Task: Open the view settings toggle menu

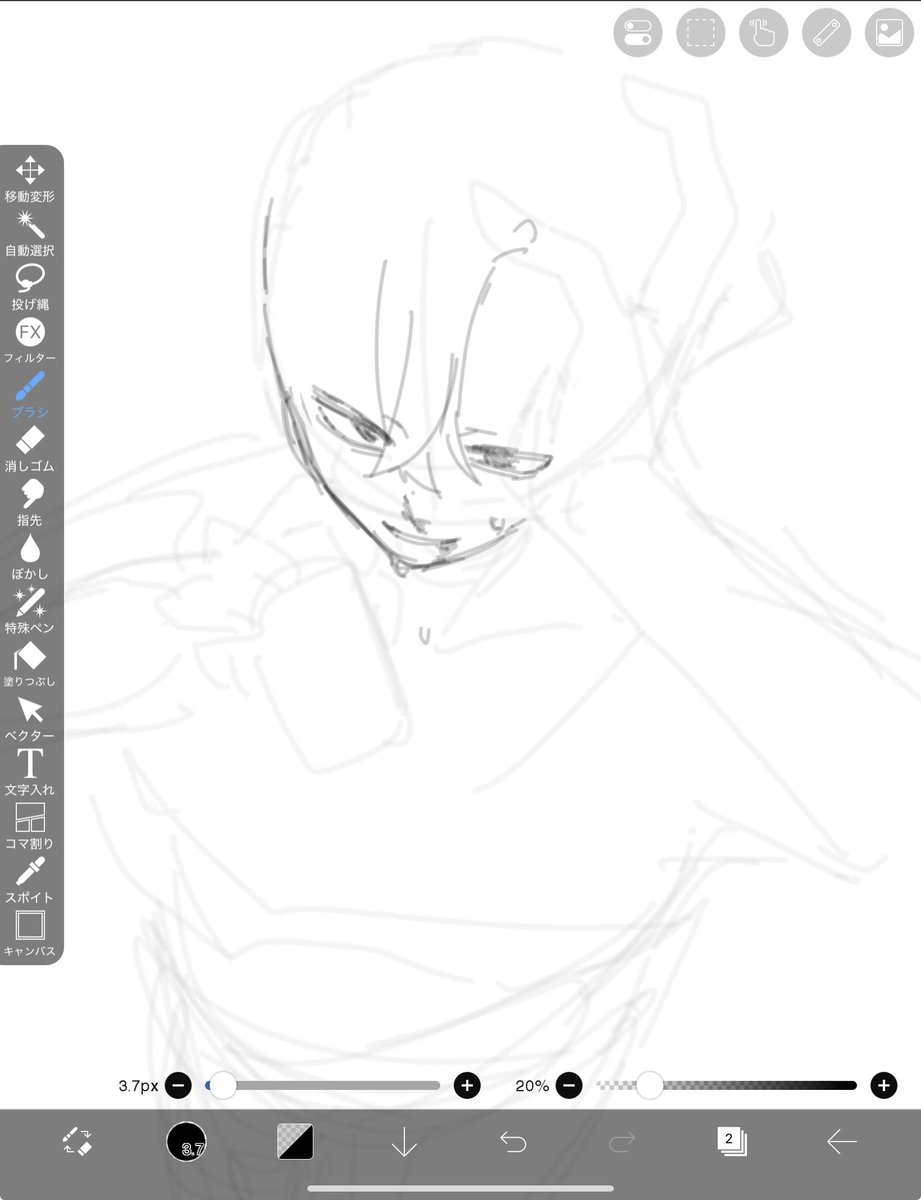Action: [638, 32]
